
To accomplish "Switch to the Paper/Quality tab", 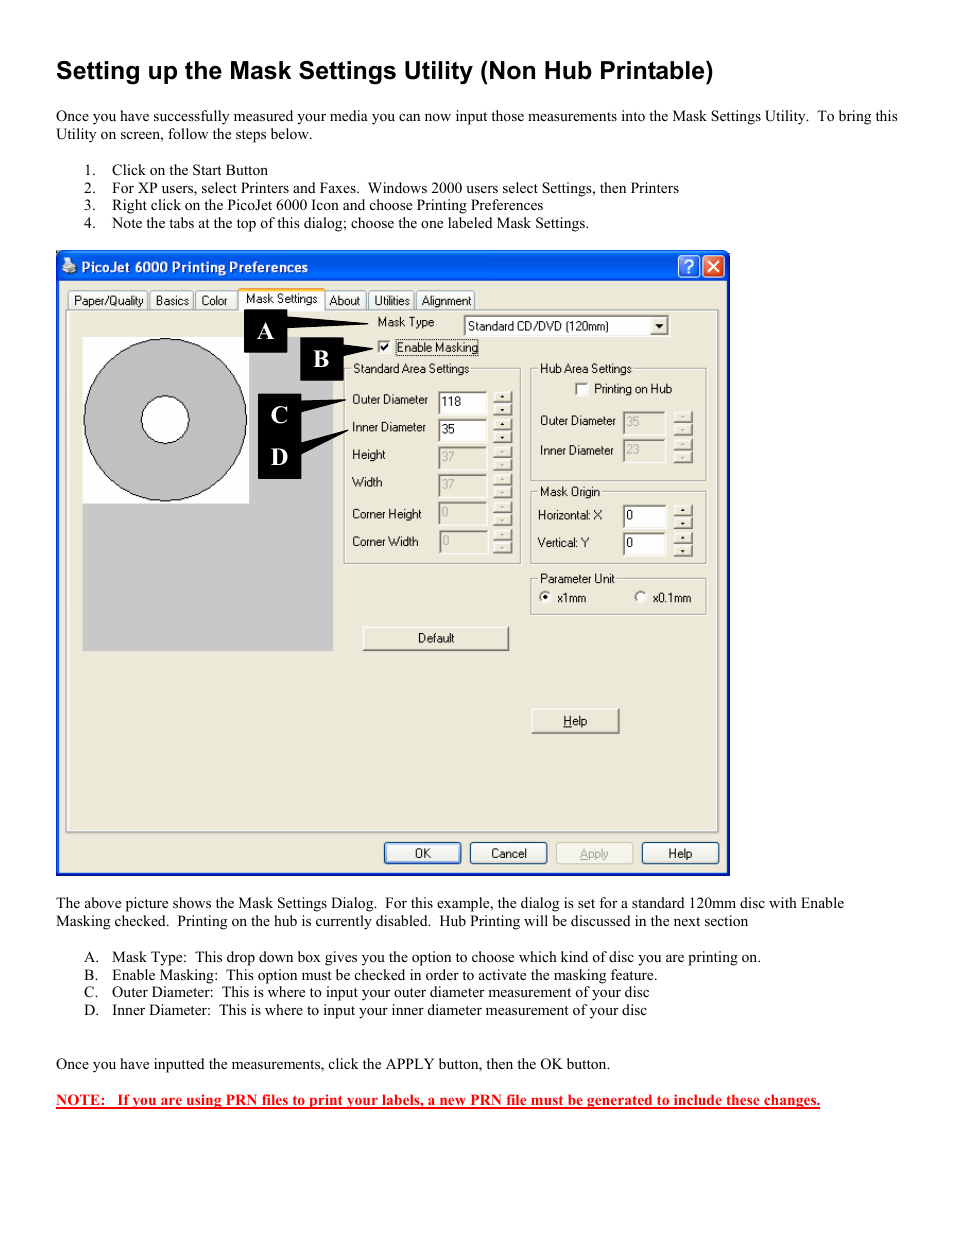I will [108, 301].
